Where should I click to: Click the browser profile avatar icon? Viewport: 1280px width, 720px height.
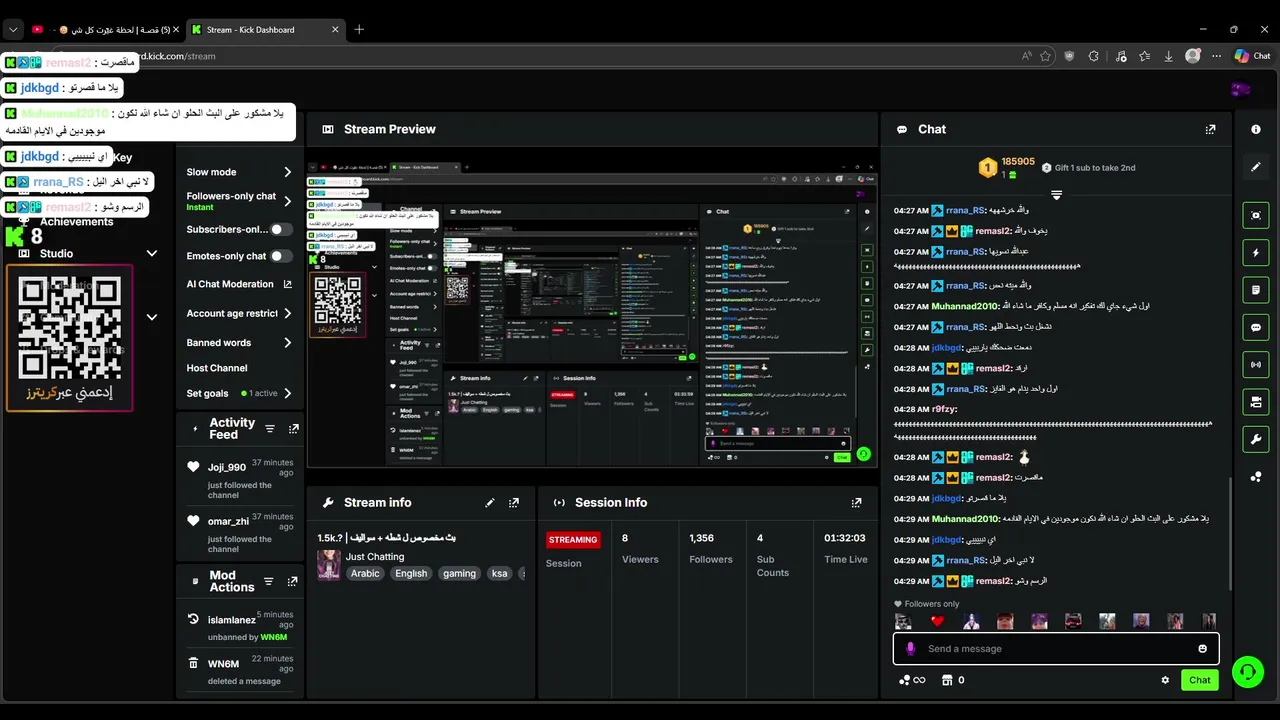[x=1193, y=56]
